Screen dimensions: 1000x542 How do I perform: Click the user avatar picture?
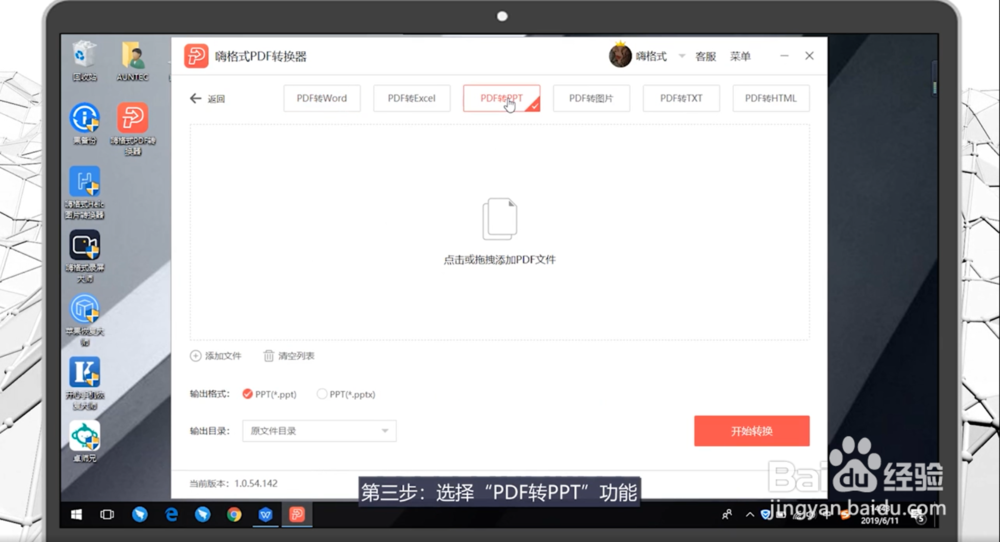(620, 55)
